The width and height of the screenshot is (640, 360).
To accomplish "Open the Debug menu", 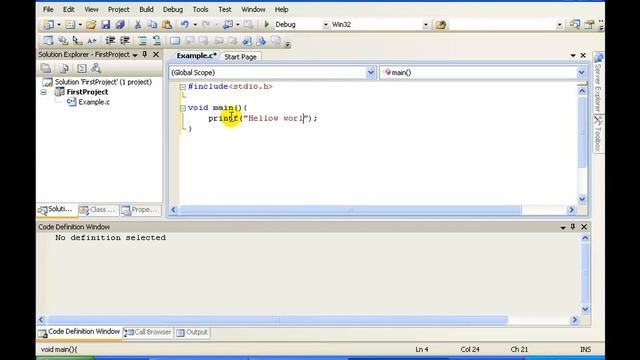I will point(173,9).
